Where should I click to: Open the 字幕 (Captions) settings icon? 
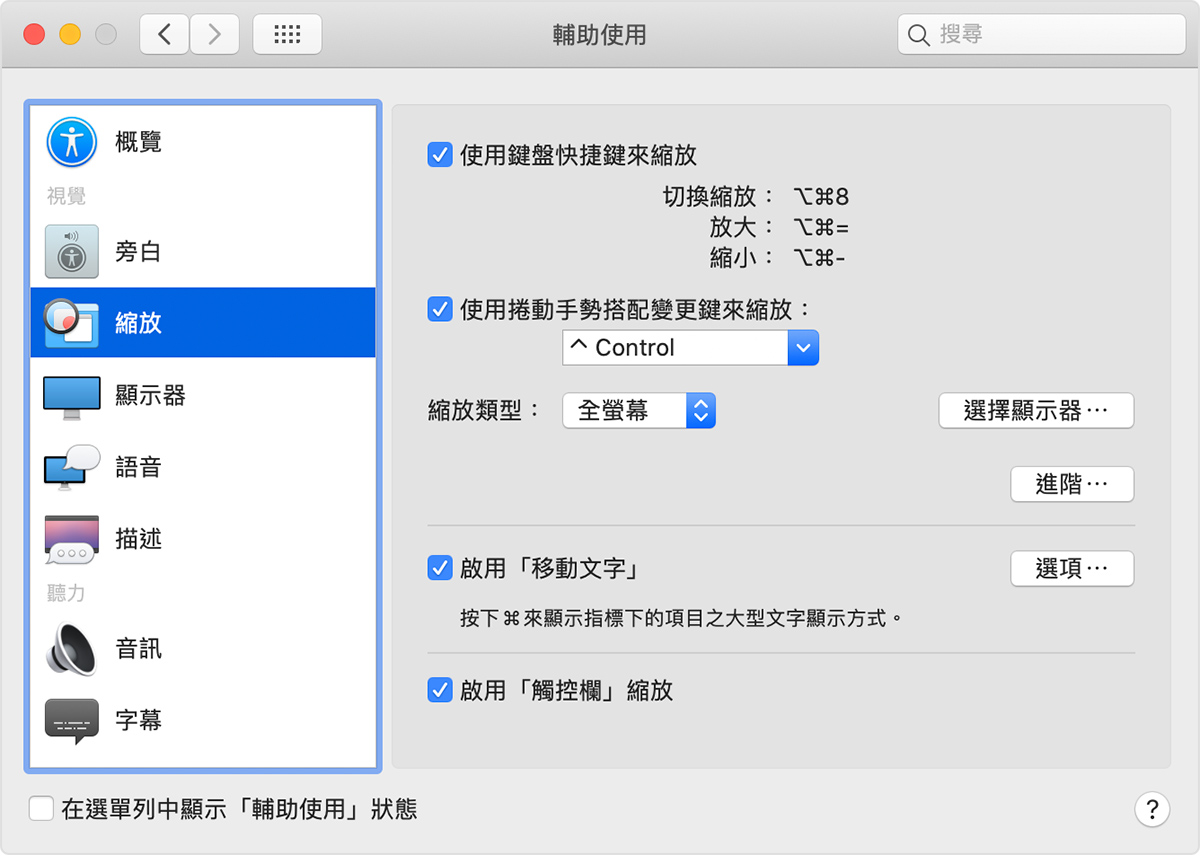click(x=70, y=719)
